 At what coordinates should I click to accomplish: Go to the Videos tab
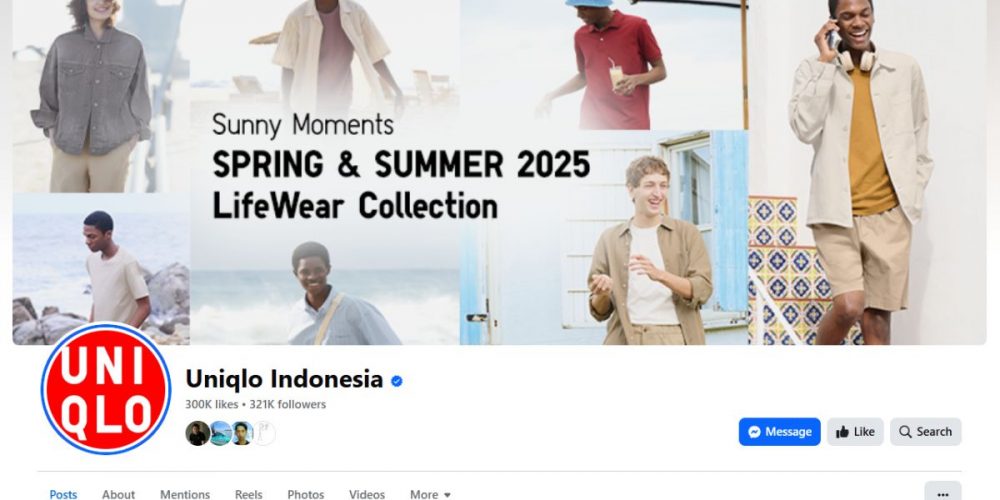click(367, 494)
